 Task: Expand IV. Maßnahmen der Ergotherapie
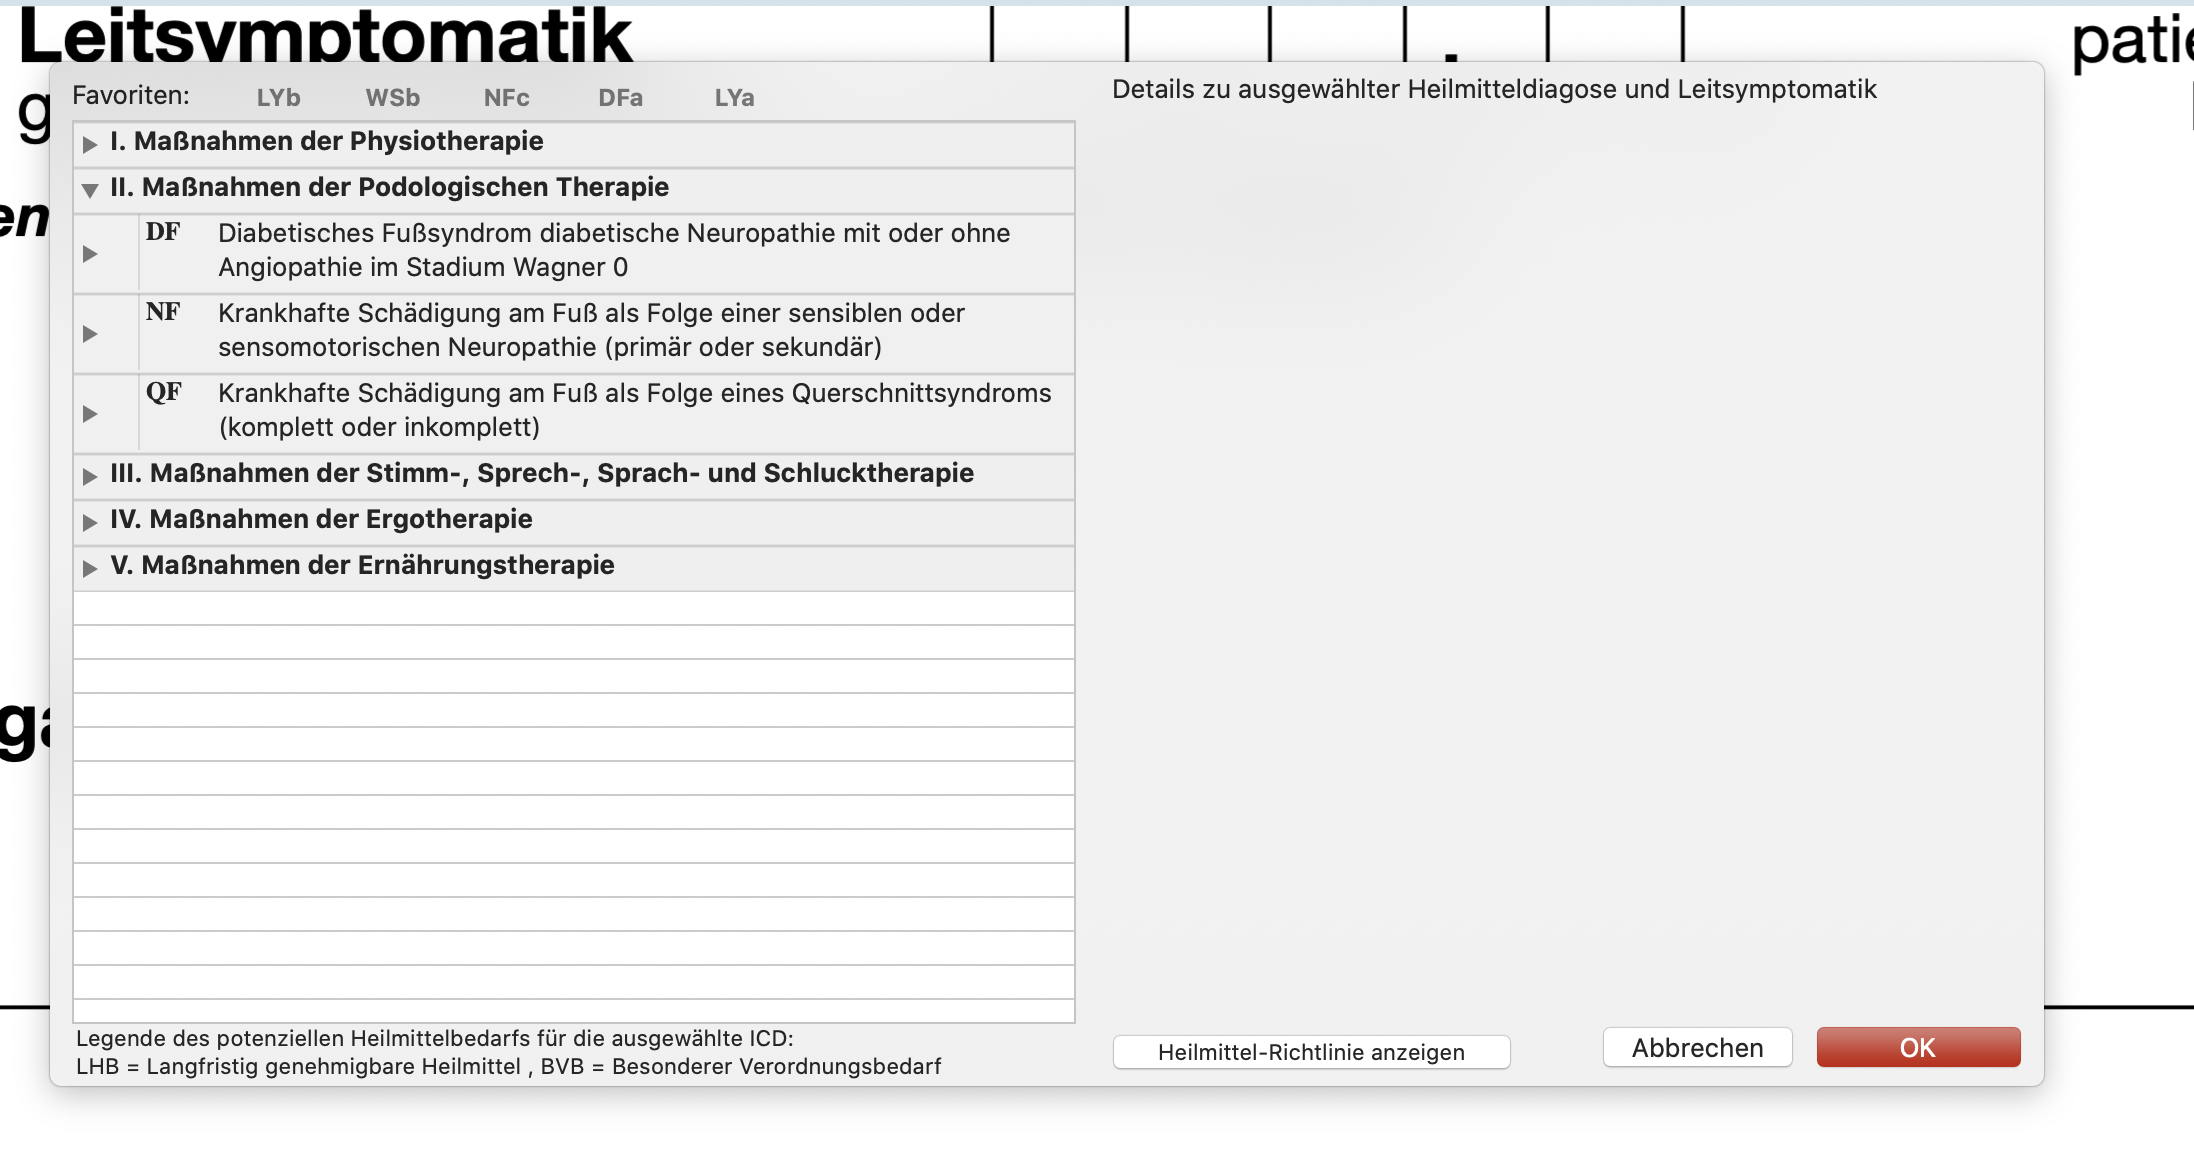pyautogui.click(x=90, y=522)
